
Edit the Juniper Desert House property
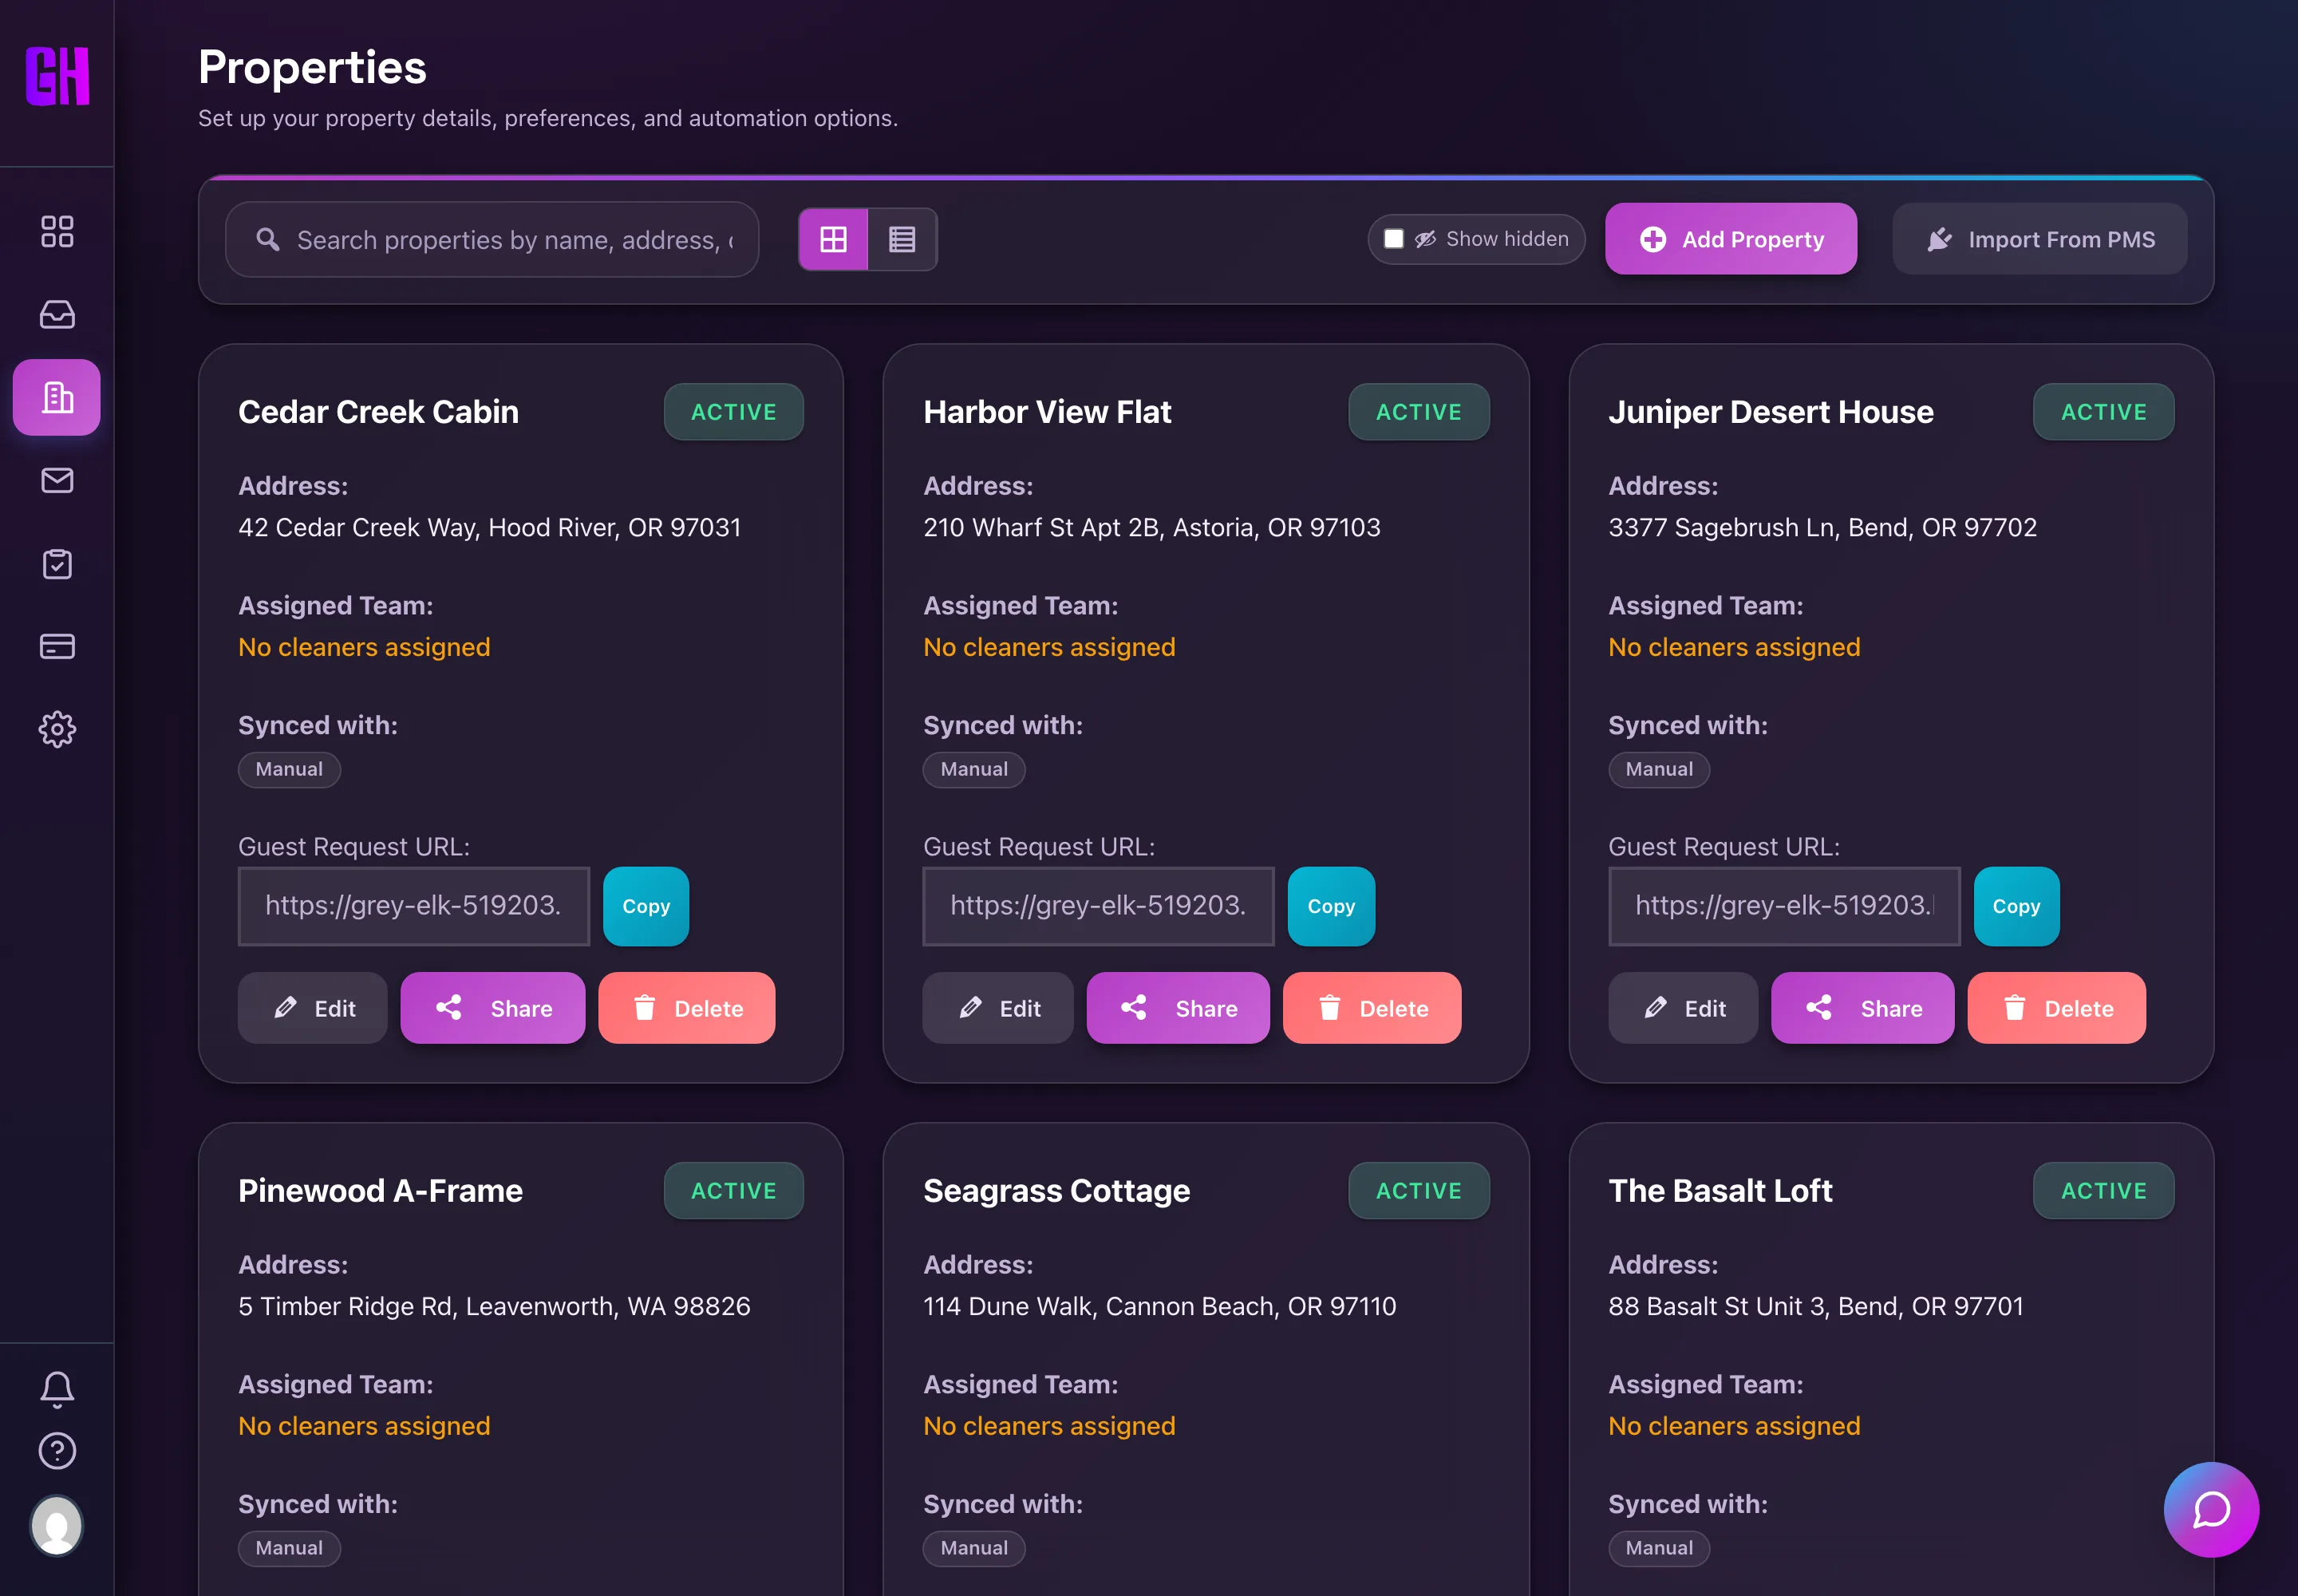(x=1682, y=1008)
